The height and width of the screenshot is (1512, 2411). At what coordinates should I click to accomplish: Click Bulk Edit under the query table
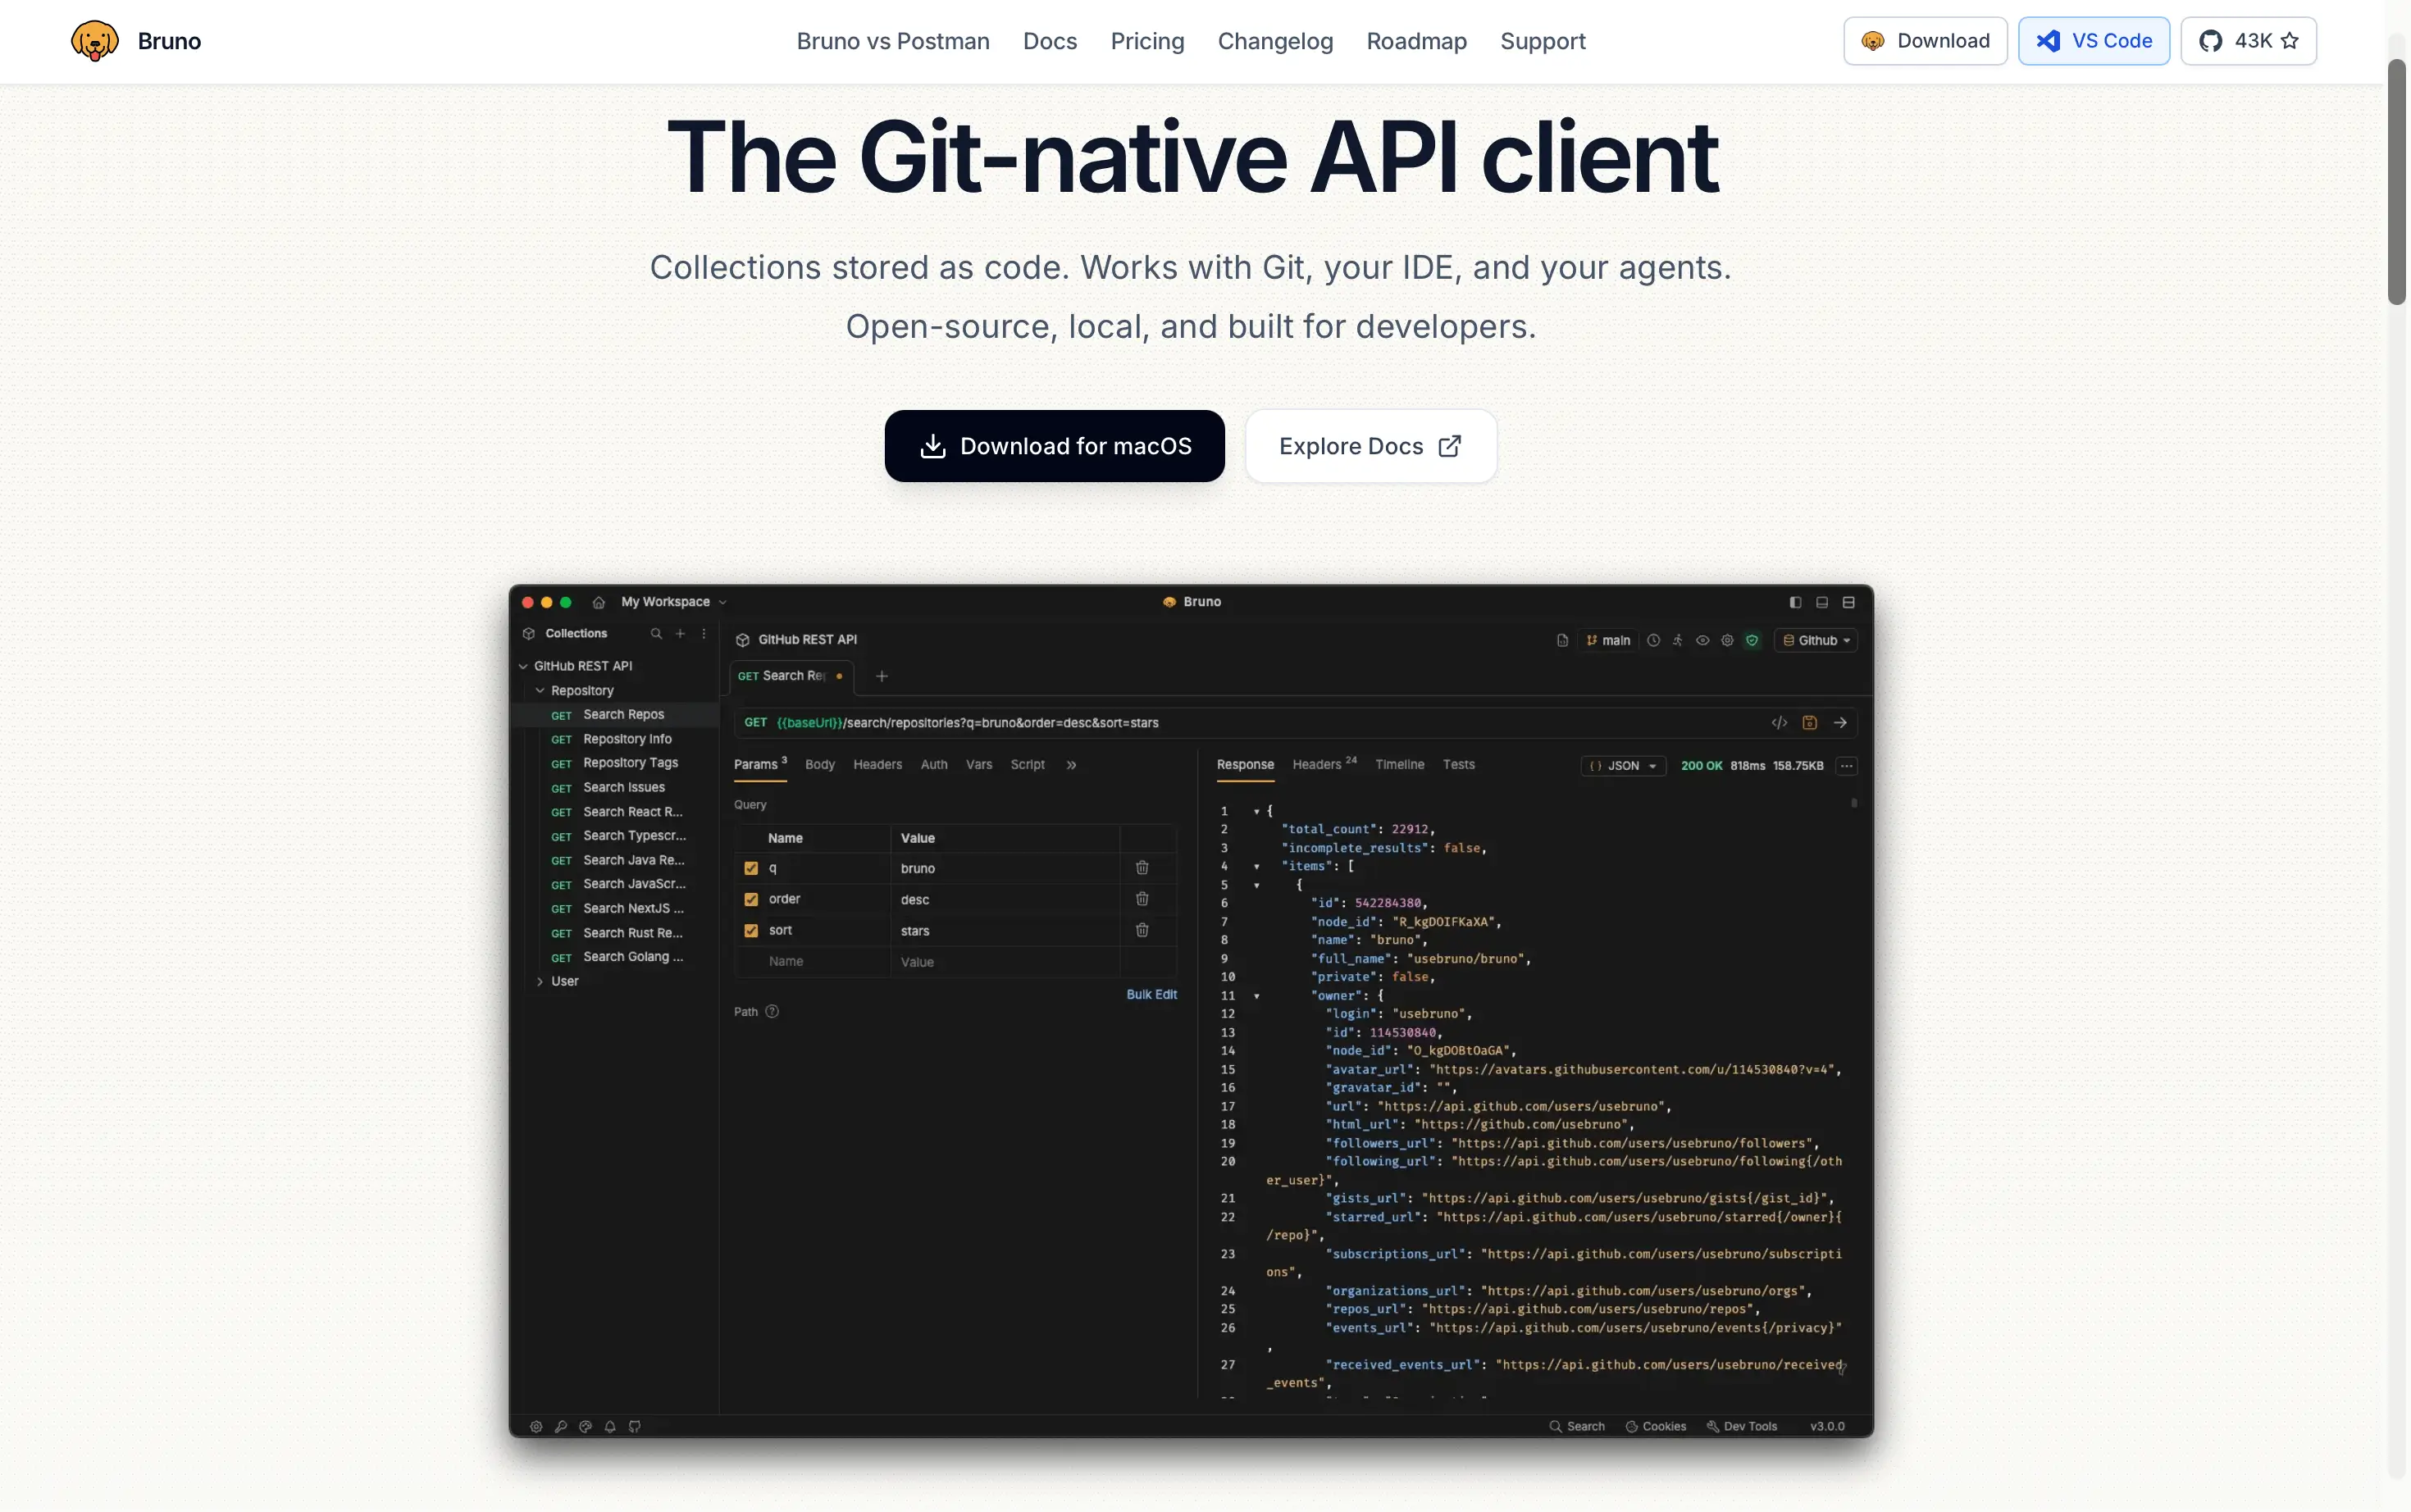click(1151, 995)
